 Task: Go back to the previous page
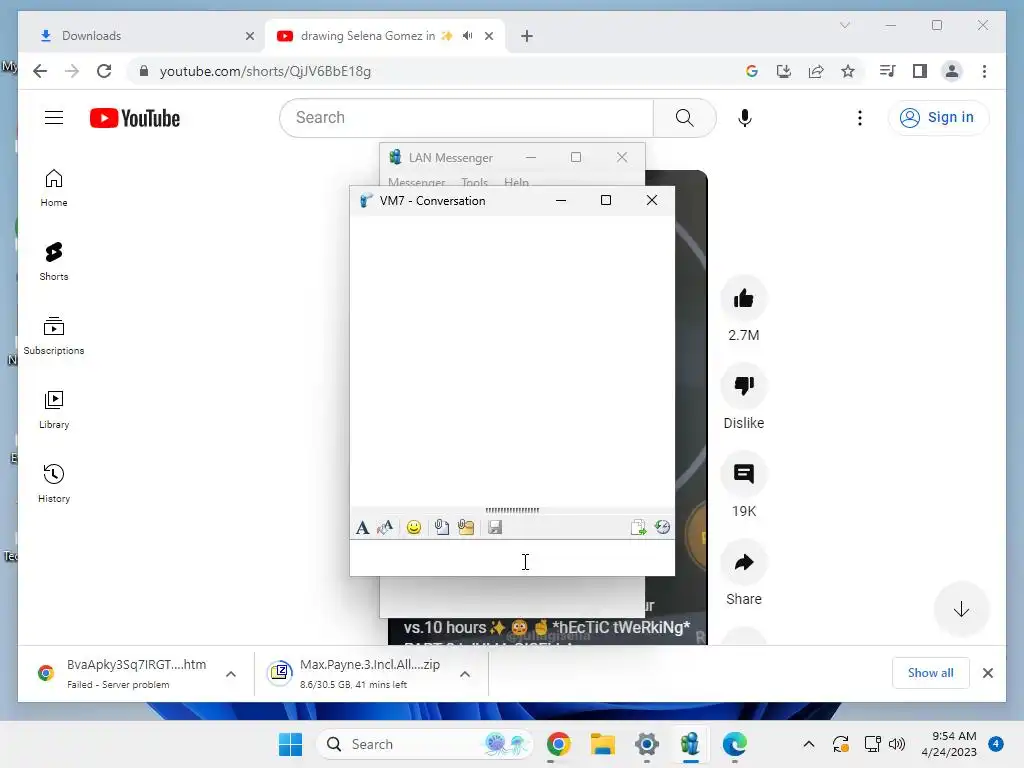tap(40, 71)
